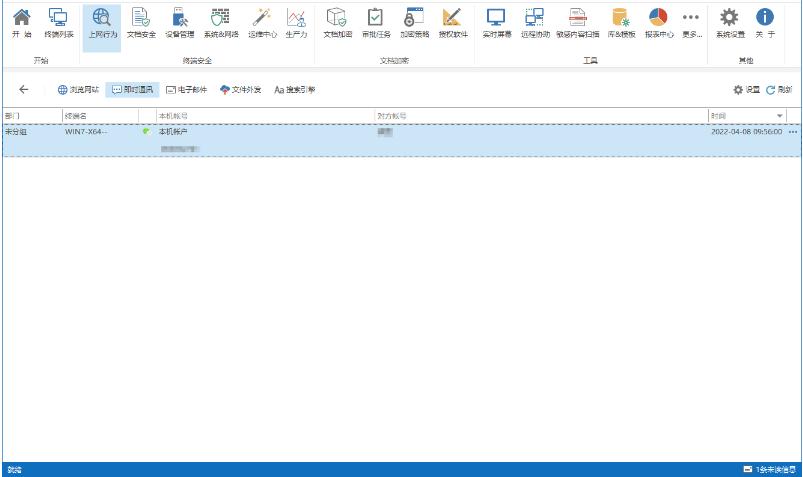The width and height of the screenshot is (803, 477).
Task: Click the 刷新 refresh button
Action: point(779,90)
